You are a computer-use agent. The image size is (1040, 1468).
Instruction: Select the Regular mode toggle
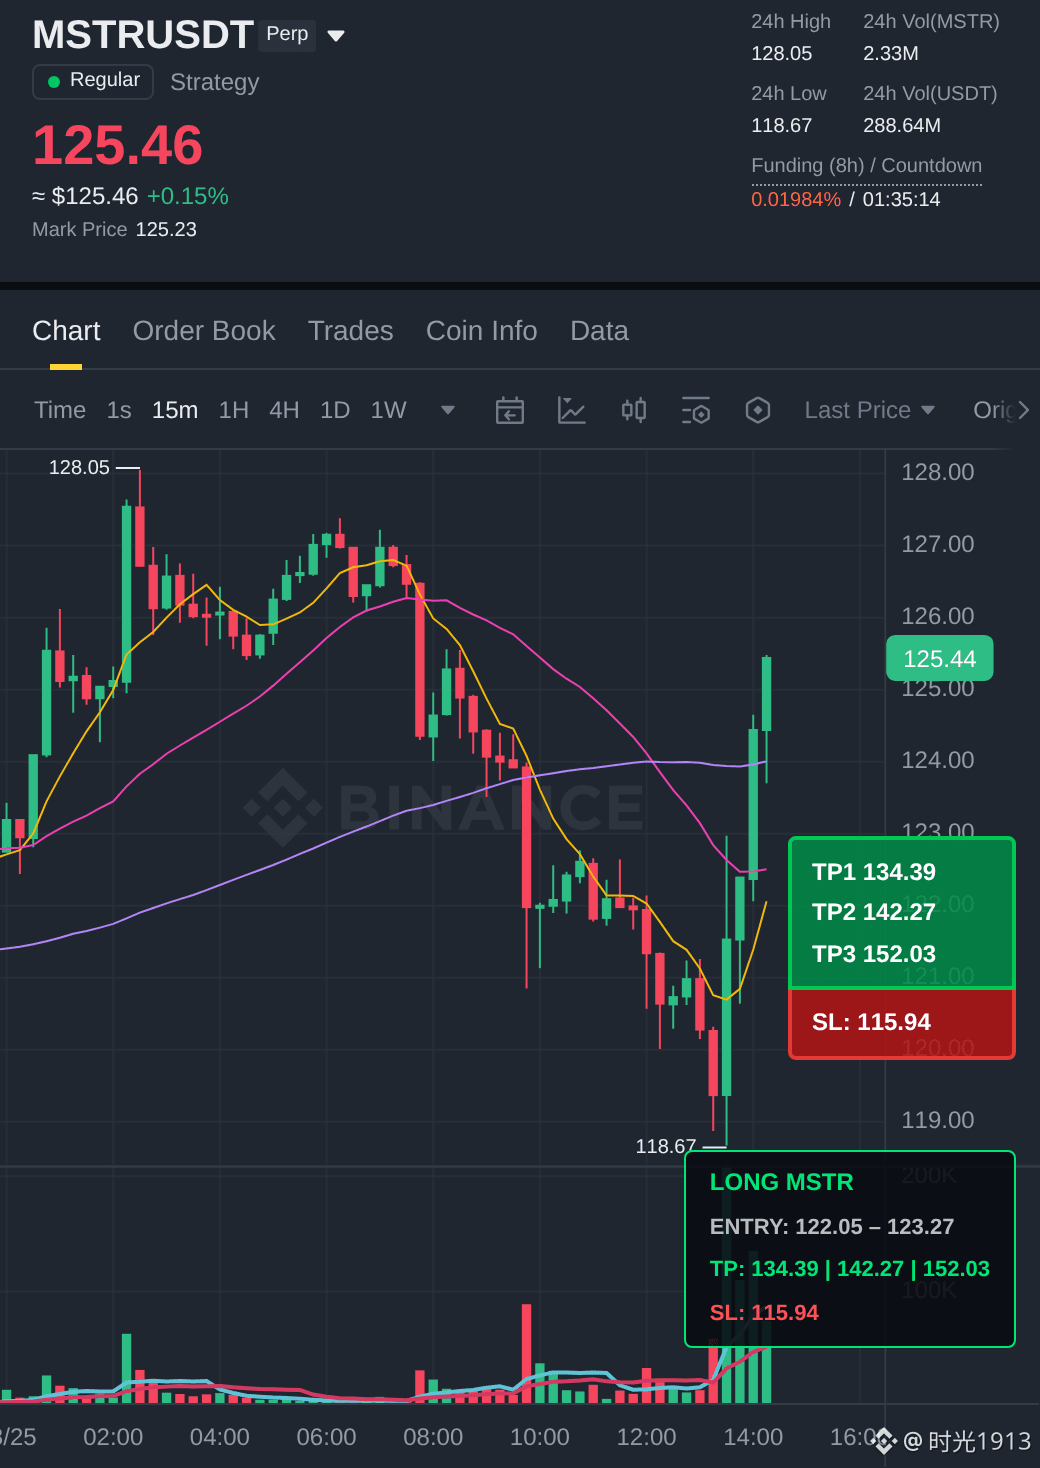coord(93,81)
